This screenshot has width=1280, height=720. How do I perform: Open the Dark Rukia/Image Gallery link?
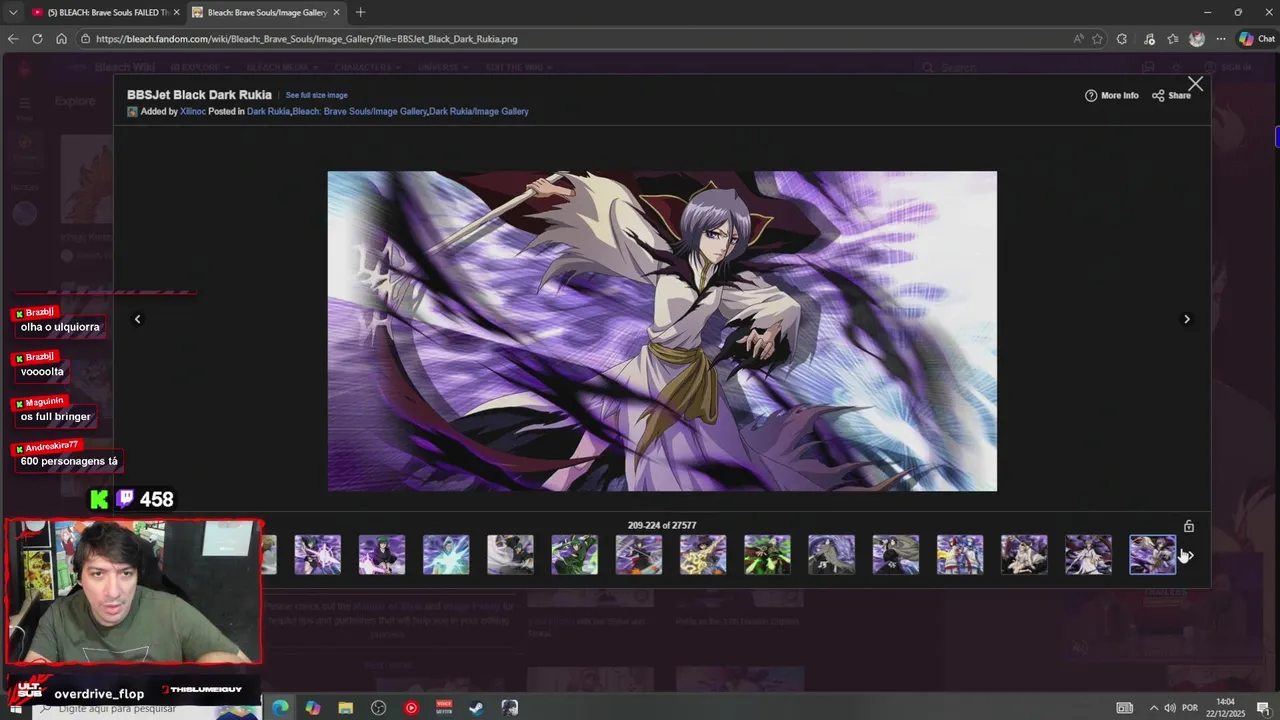click(x=479, y=111)
